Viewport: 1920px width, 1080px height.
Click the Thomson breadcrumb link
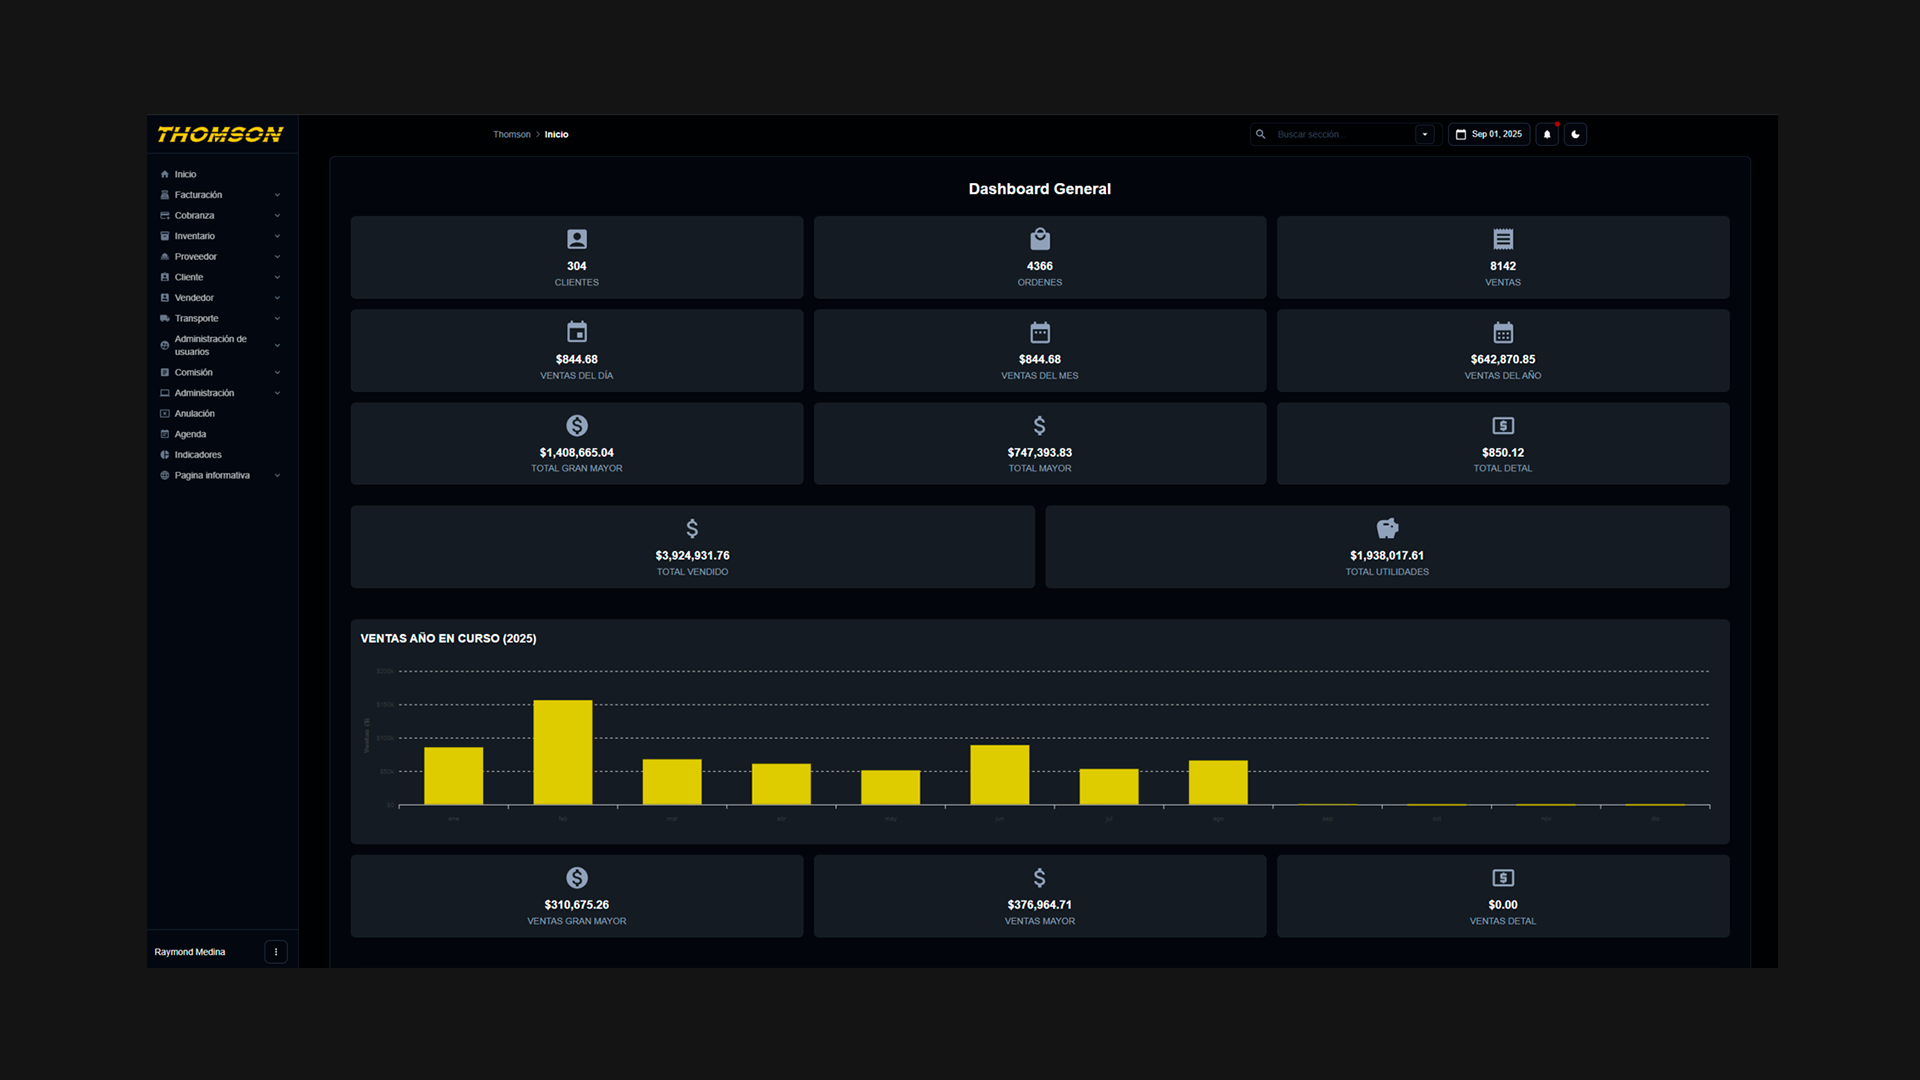[x=511, y=134]
